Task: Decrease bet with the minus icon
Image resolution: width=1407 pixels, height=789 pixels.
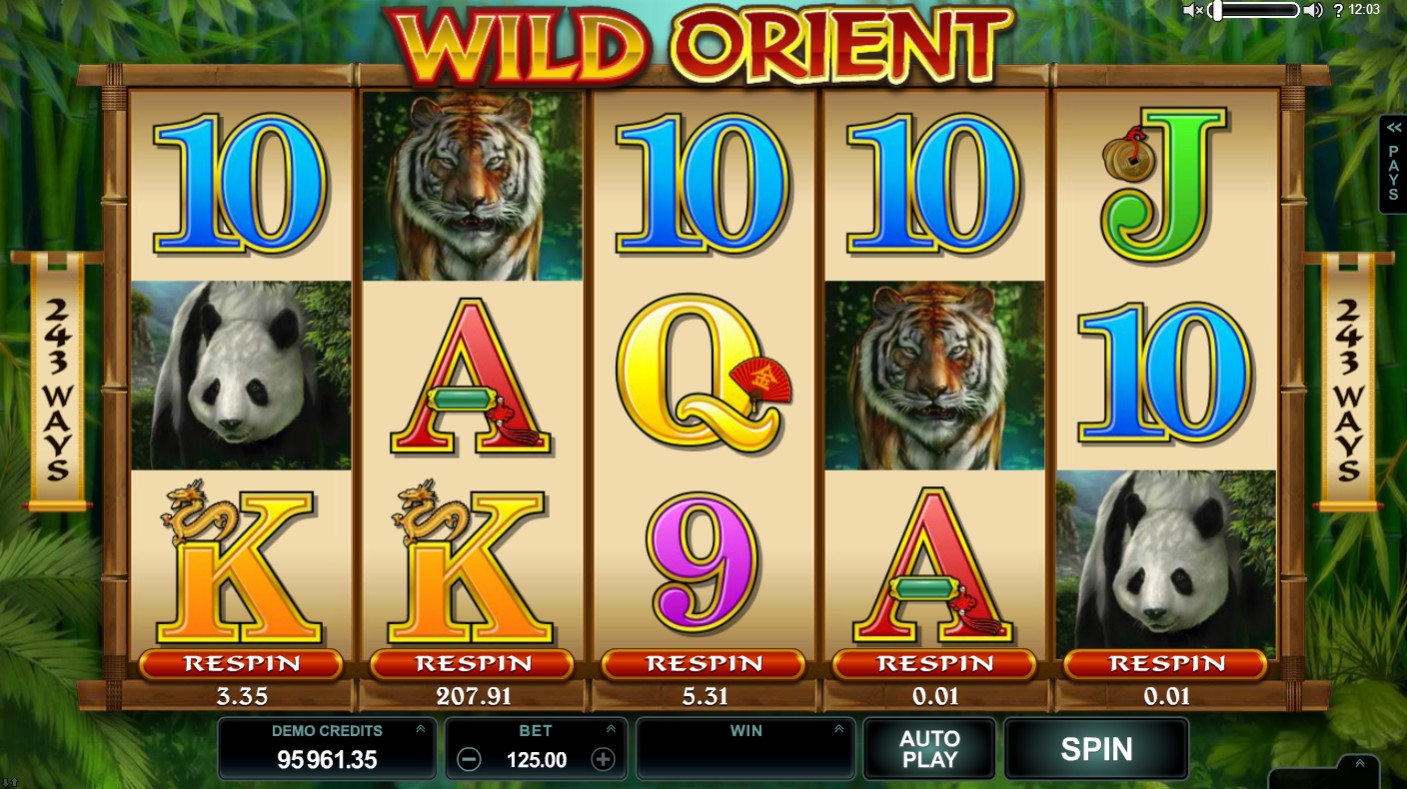Action: click(x=469, y=759)
